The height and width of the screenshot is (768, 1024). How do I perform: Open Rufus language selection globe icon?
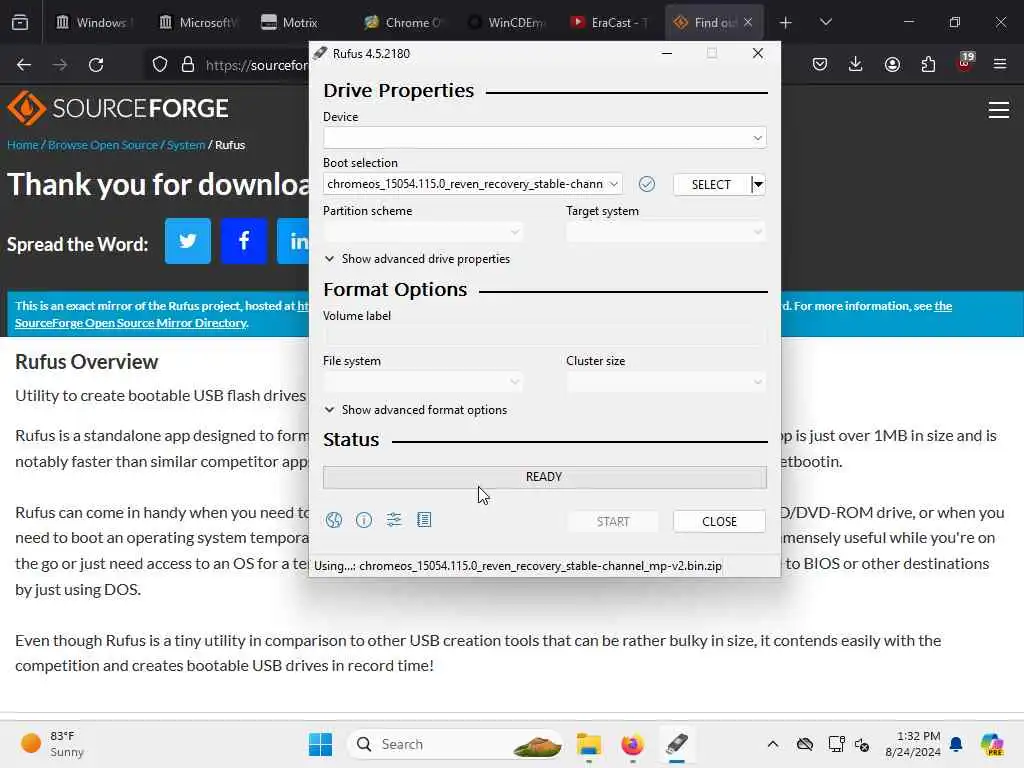coord(334,520)
